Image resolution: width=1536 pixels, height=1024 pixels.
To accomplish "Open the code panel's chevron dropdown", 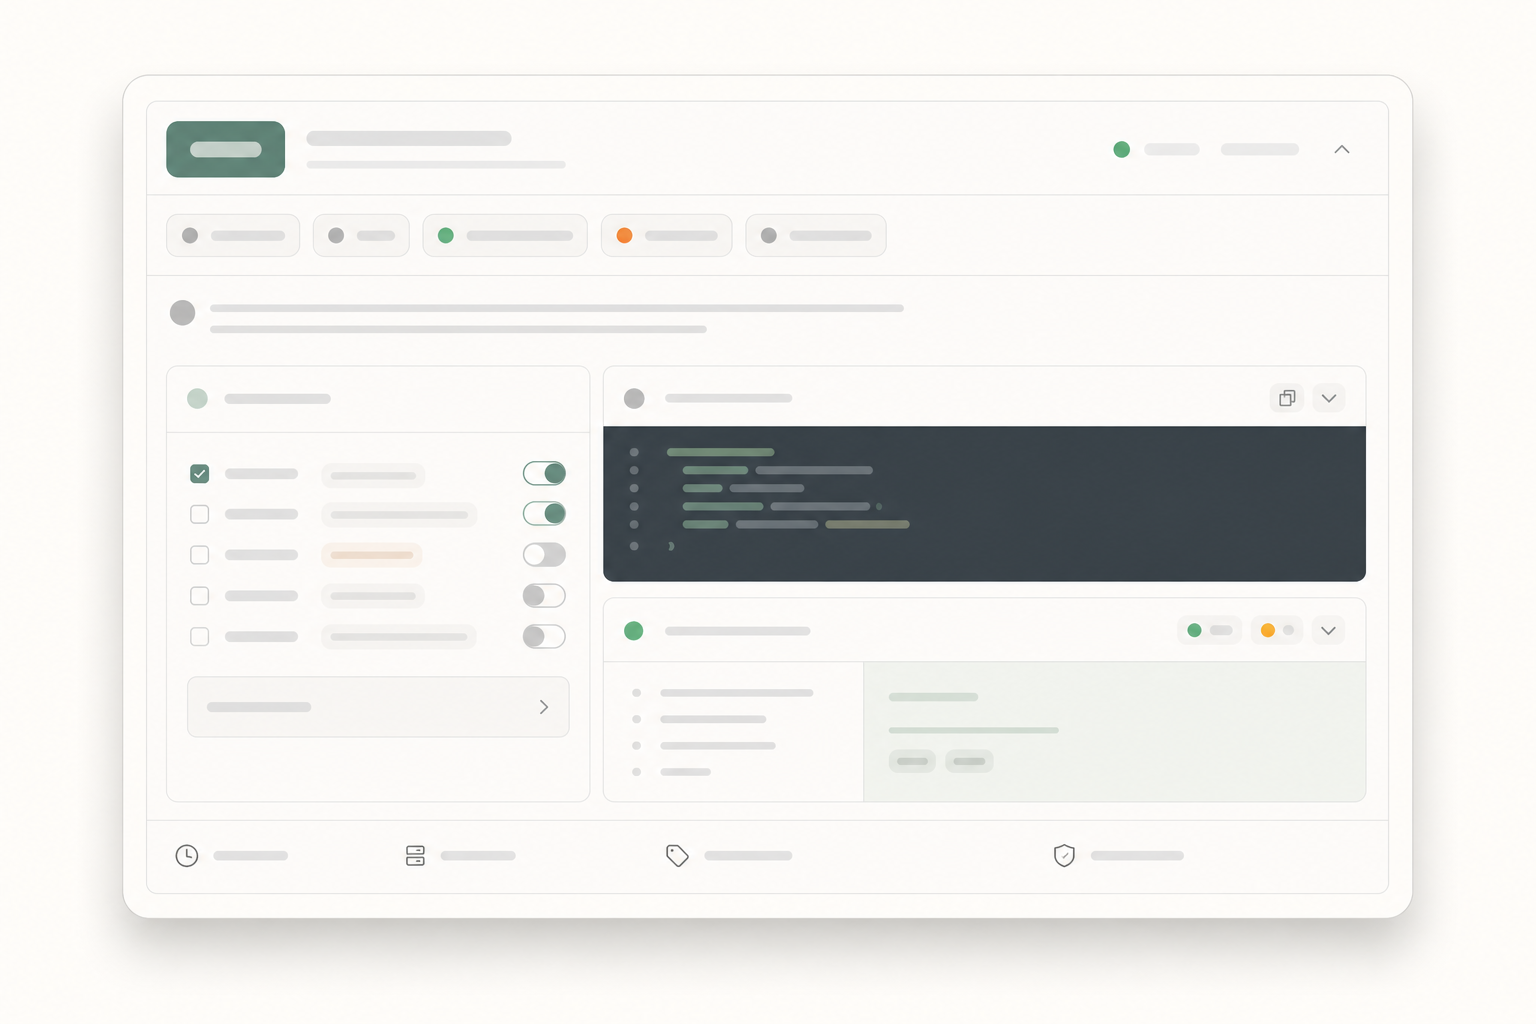I will (1329, 398).
